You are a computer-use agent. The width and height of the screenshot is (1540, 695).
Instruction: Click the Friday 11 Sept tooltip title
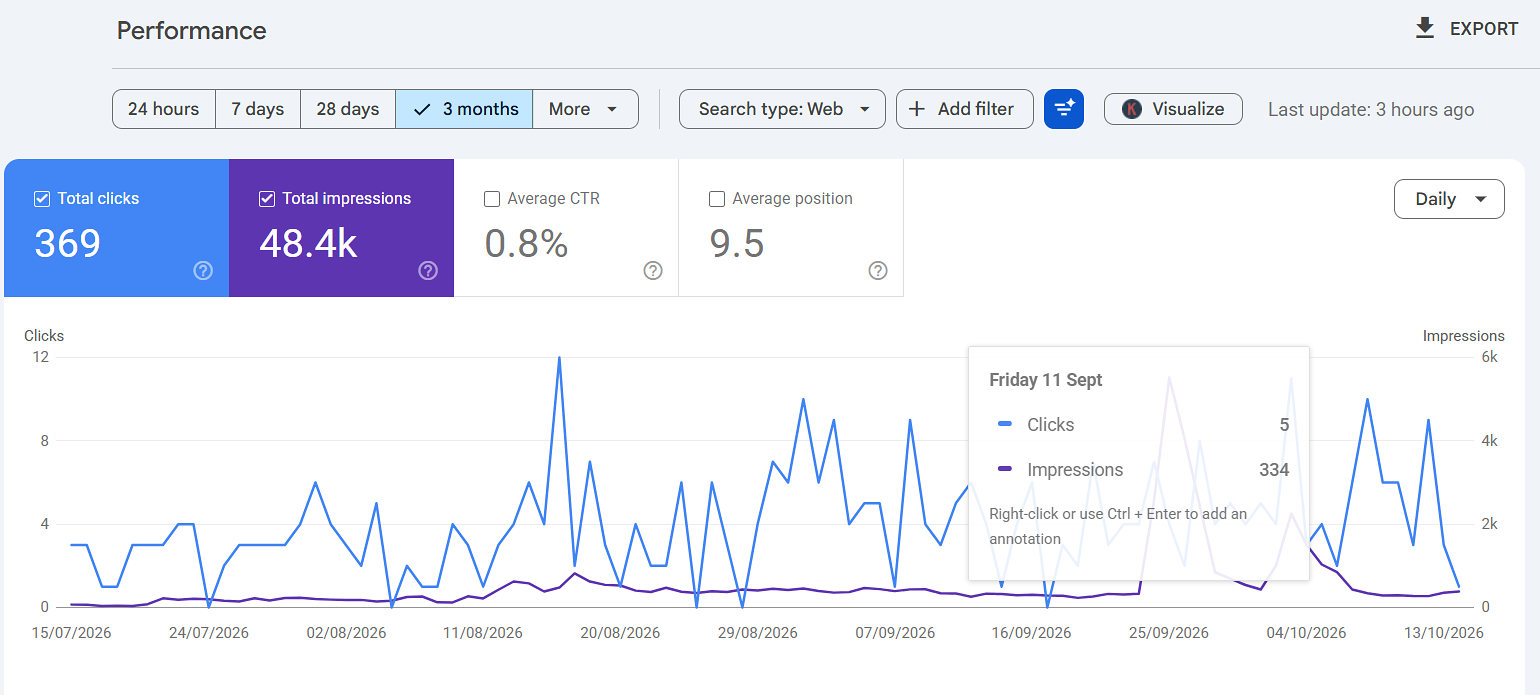(1046, 380)
